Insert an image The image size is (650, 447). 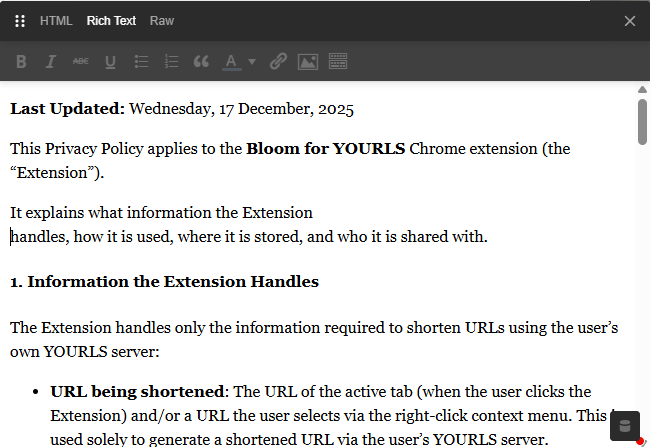point(308,62)
